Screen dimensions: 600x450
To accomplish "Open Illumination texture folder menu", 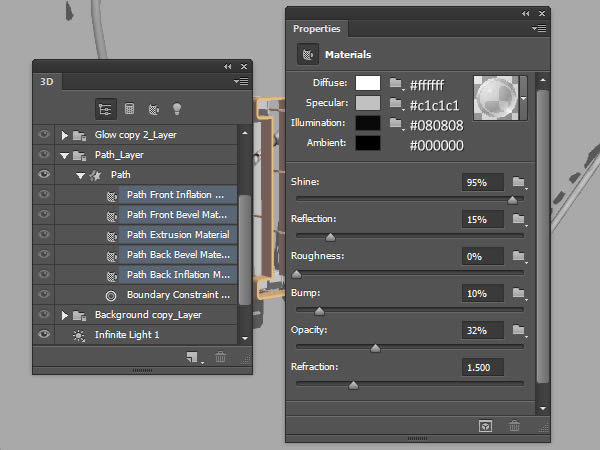I will pyautogui.click(x=396, y=124).
